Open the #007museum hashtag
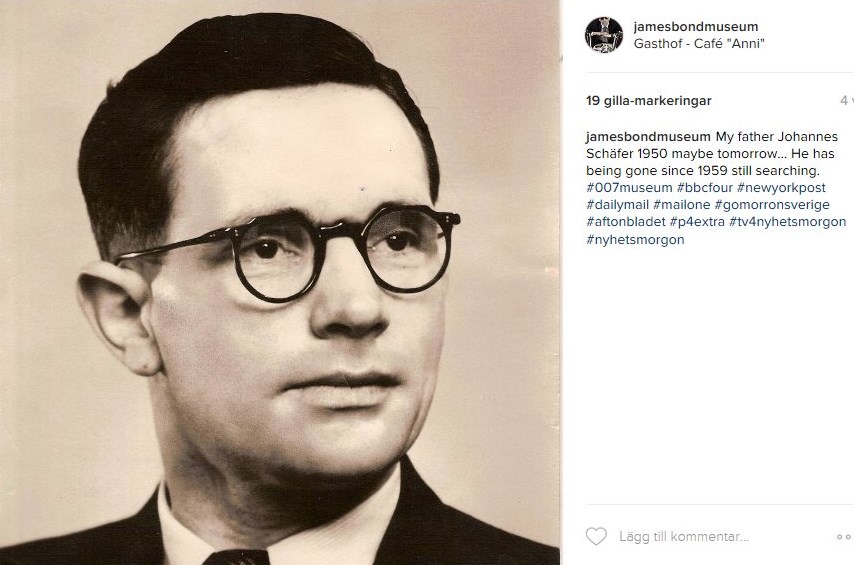 point(629,187)
